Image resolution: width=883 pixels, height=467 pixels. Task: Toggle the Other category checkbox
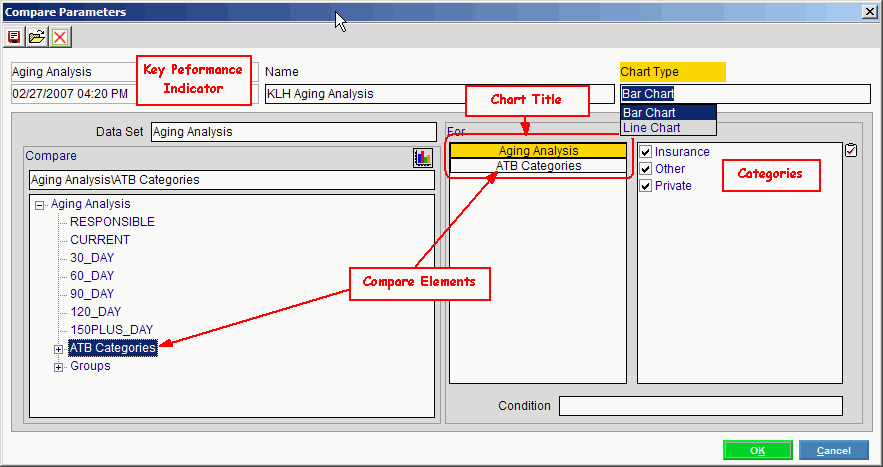tap(646, 169)
